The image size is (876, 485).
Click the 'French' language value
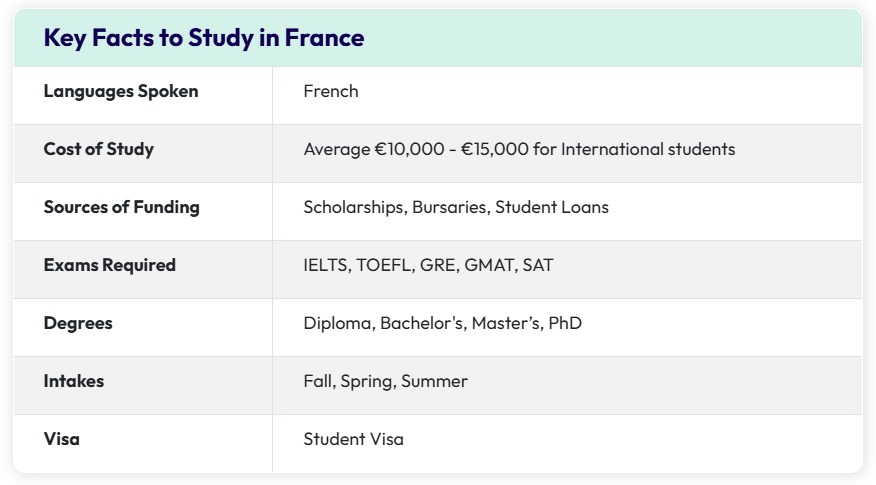click(x=331, y=91)
